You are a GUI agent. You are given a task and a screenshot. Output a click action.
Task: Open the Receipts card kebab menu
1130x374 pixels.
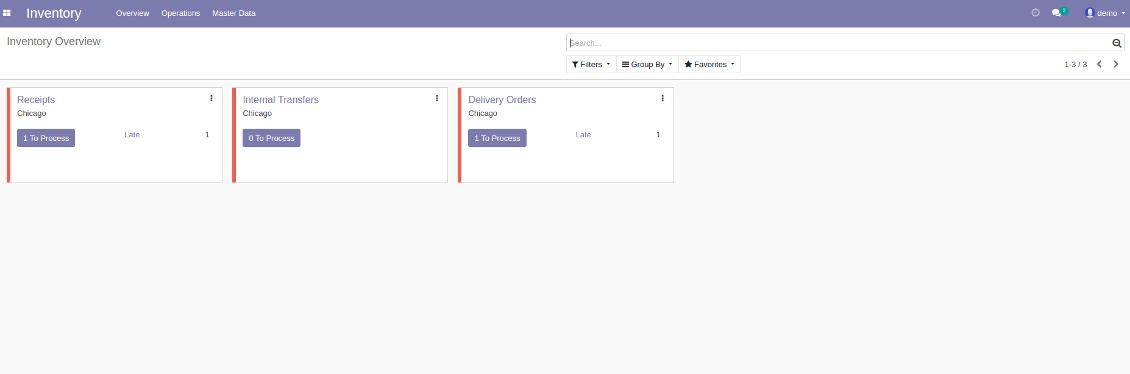tap(211, 98)
